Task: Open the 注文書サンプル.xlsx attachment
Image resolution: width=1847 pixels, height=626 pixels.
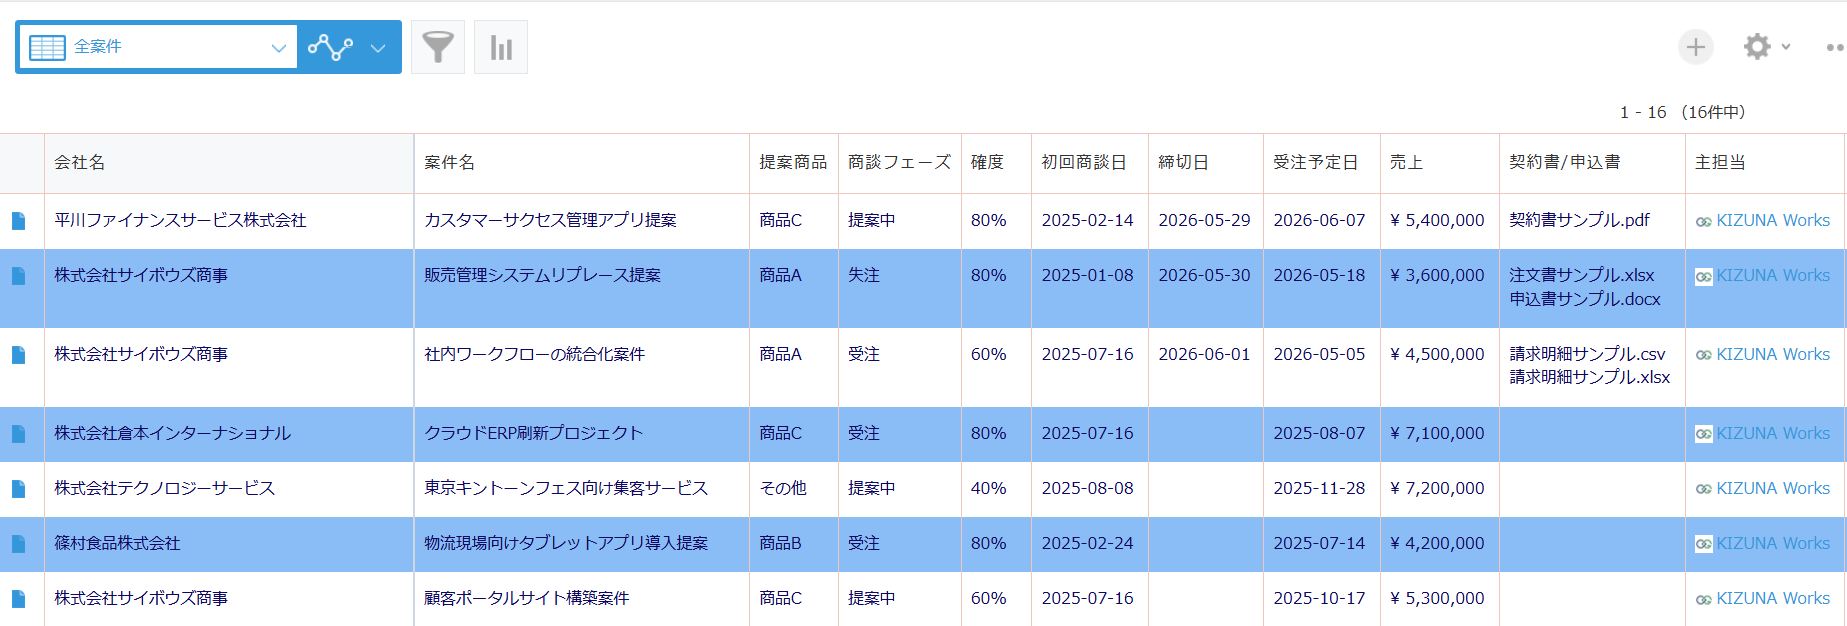Action: (x=1582, y=275)
